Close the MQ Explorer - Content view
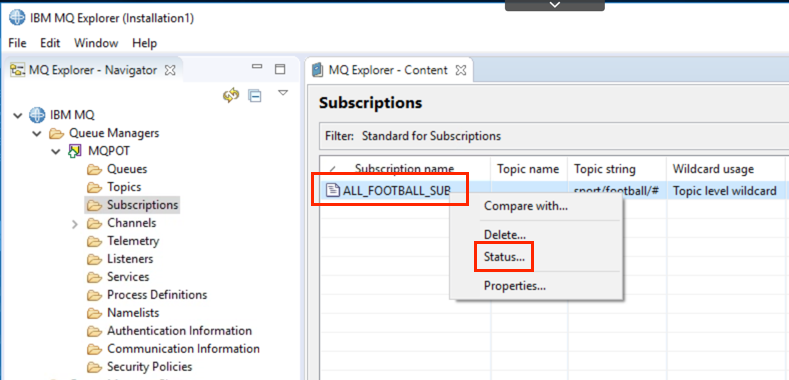The height and width of the screenshot is (380, 789). pos(461,70)
